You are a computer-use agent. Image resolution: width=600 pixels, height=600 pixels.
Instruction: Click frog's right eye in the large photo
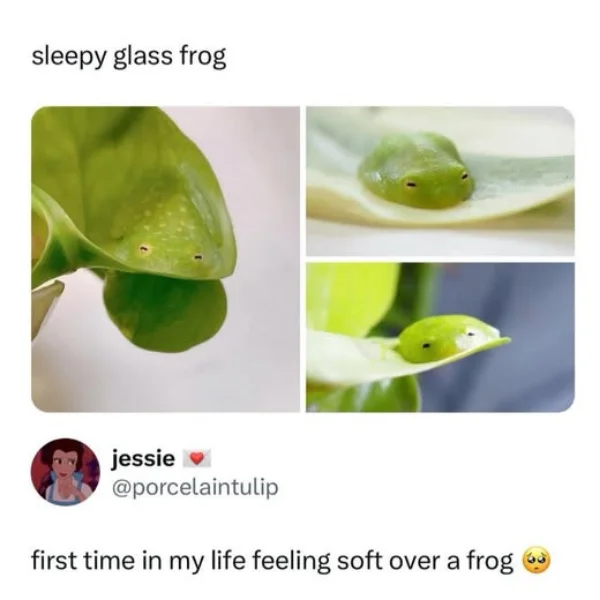pyautogui.click(x=198, y=257)
